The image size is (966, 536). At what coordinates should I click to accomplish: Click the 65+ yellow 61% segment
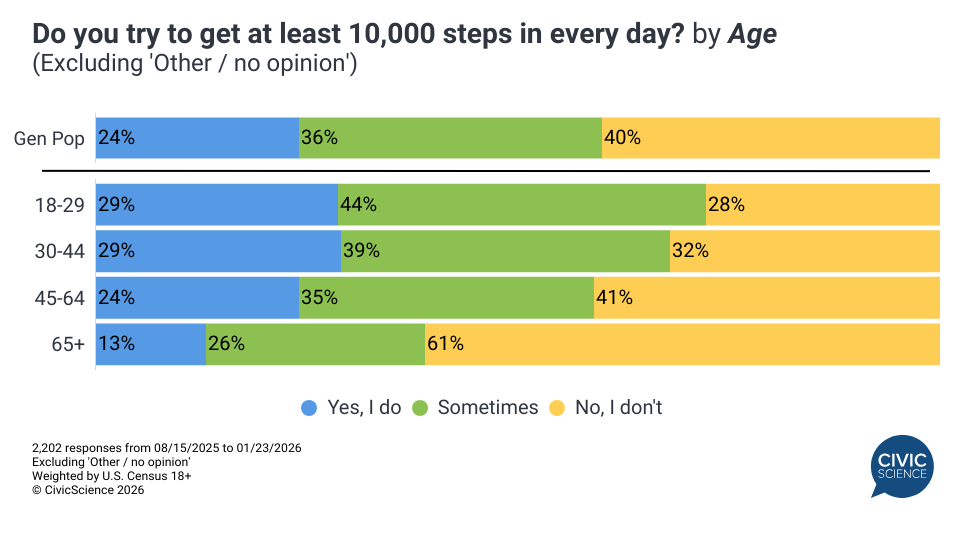pyautogui.click(x=682, y=344)
